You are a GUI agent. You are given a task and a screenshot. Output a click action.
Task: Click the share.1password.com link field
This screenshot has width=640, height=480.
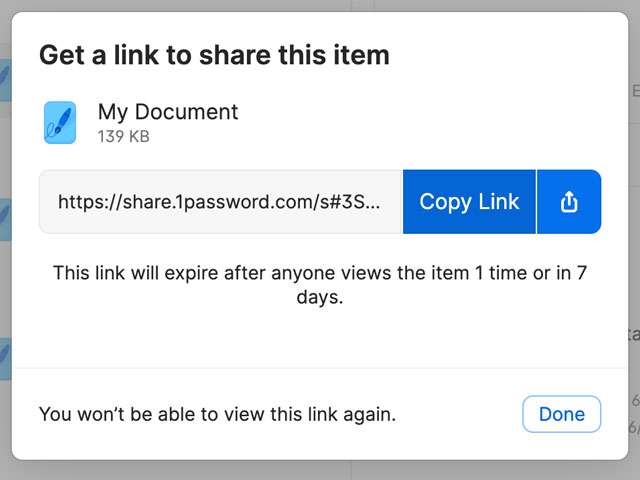[x=220, y=202]
